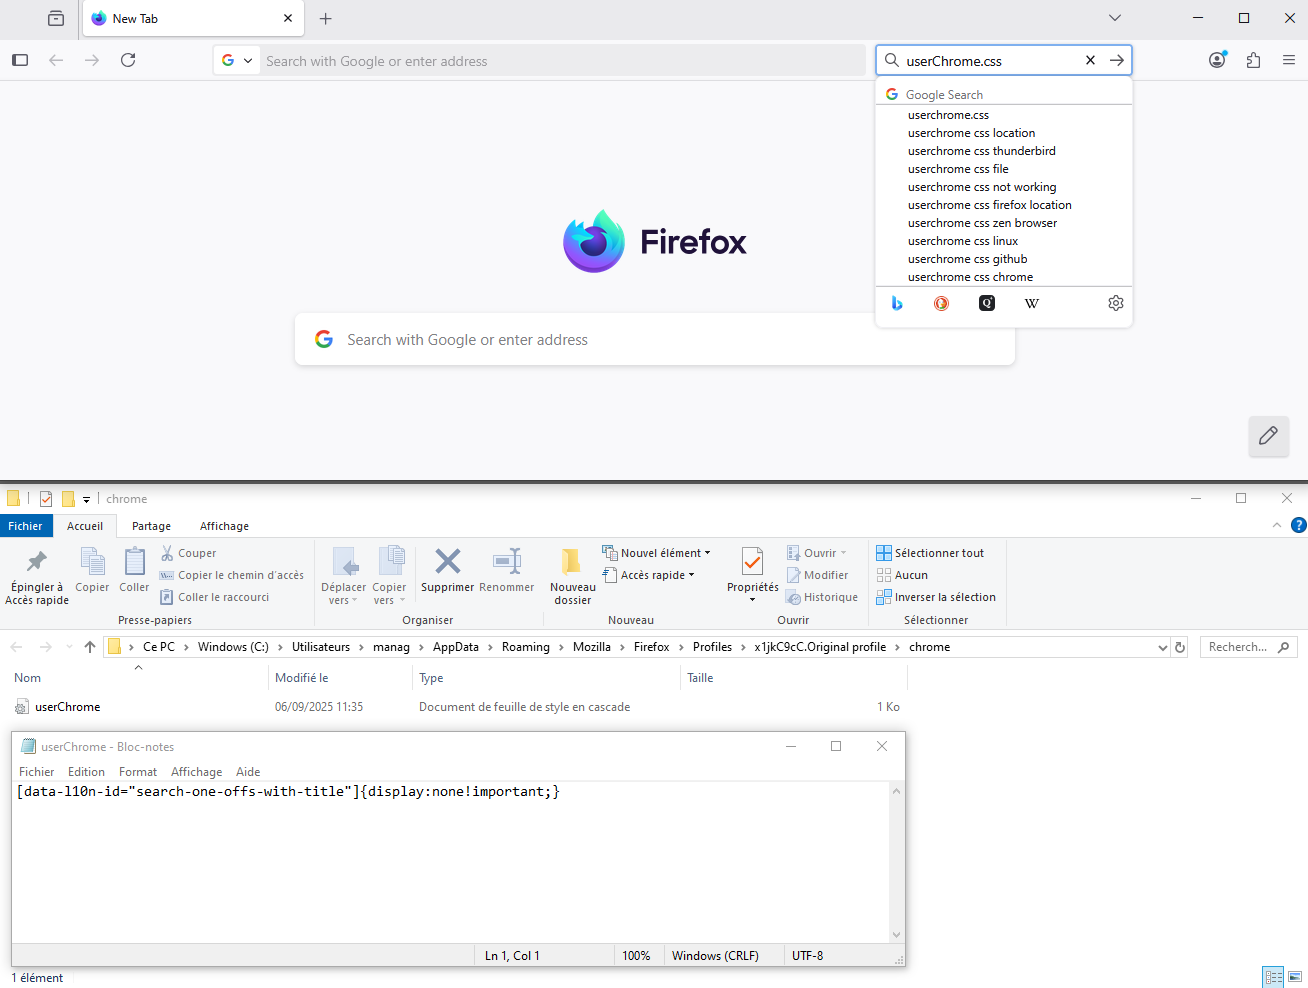The image size is (1308, 988).
Task: Open Accès rapide dropdown in Nouveau group
Action: tap(648, 575)
